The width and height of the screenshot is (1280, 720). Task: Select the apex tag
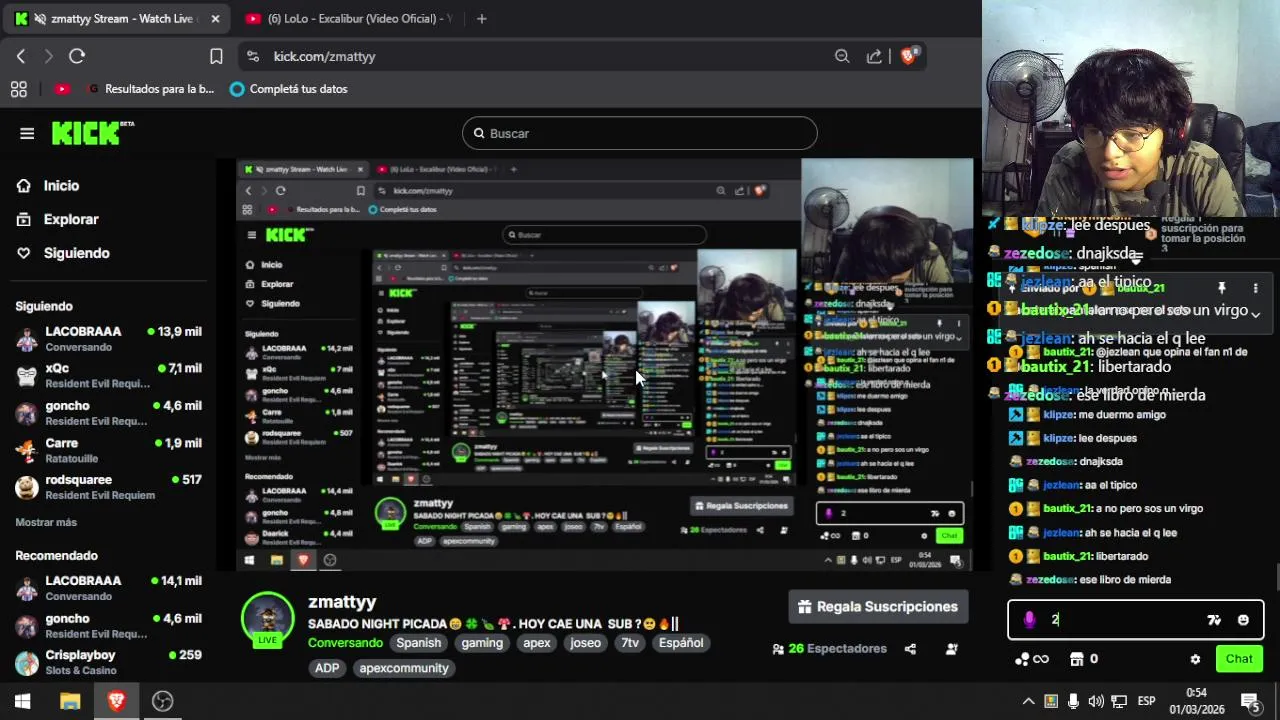click(537, 643)
